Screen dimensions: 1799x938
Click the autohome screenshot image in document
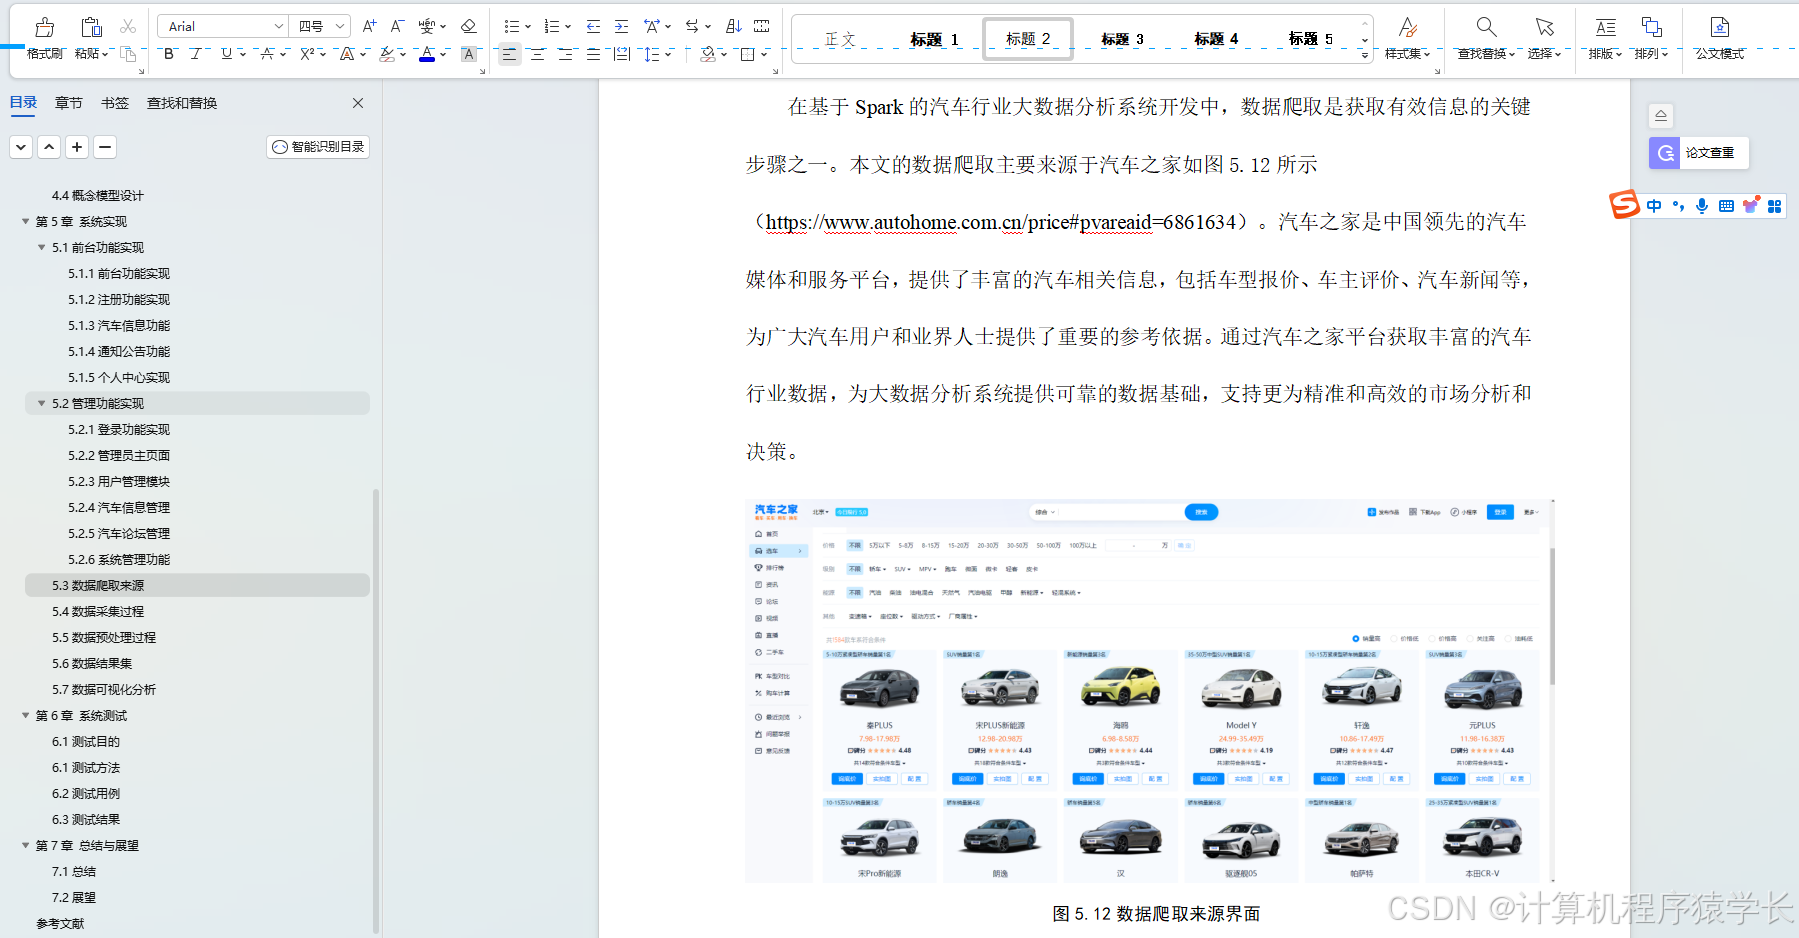point(1149,690)
